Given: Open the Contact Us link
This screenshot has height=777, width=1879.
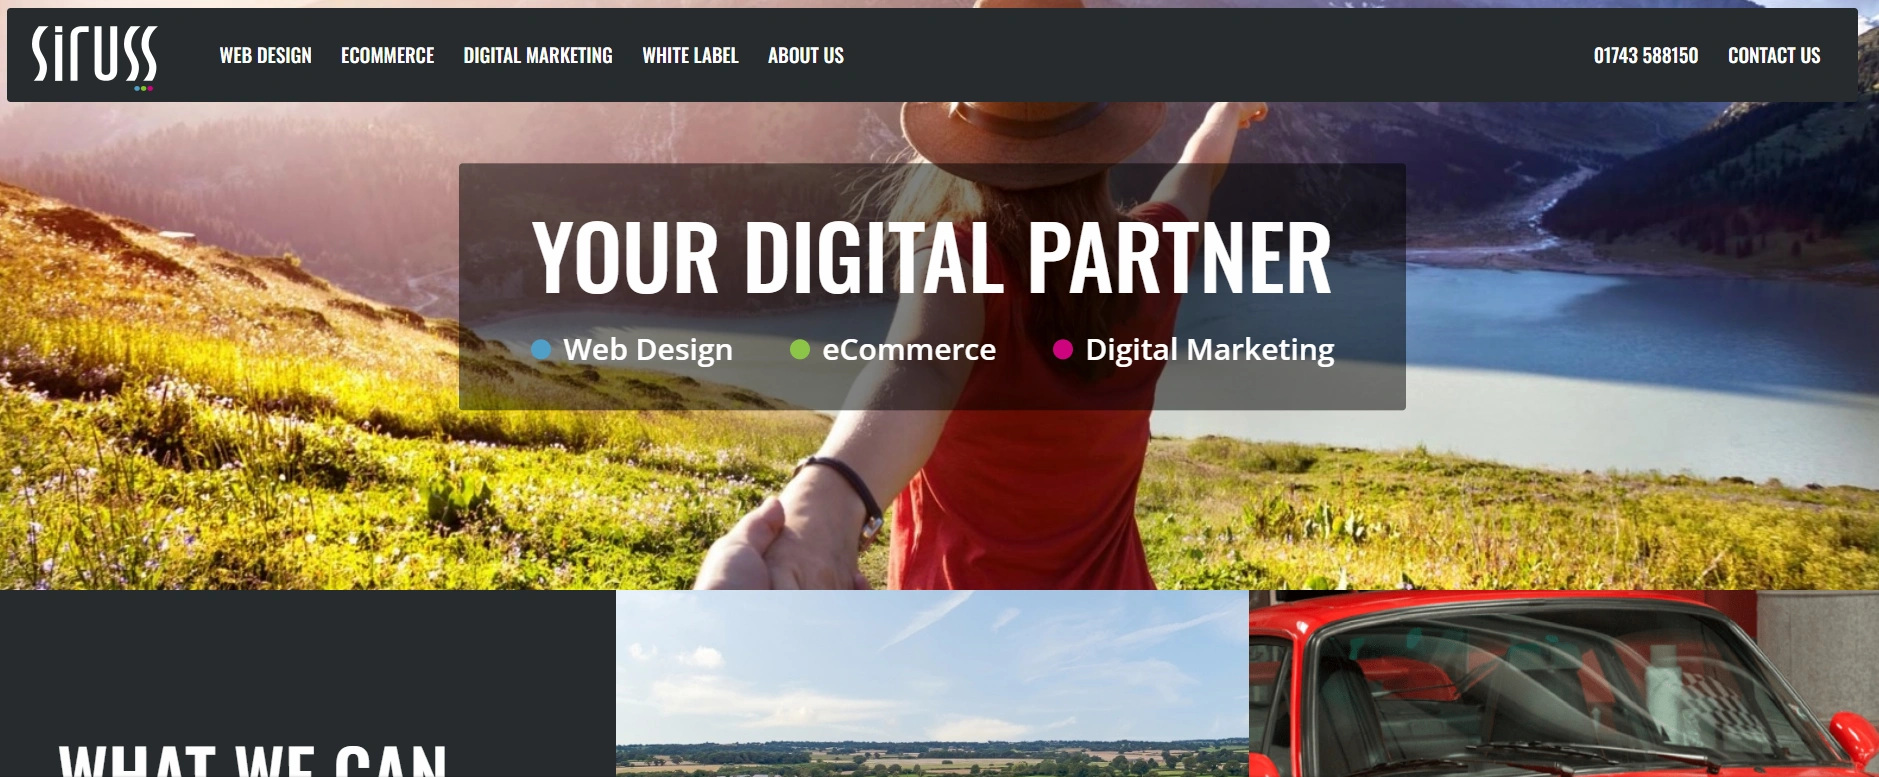Looking at the screenshot, I should click(x=1774, y=56).
